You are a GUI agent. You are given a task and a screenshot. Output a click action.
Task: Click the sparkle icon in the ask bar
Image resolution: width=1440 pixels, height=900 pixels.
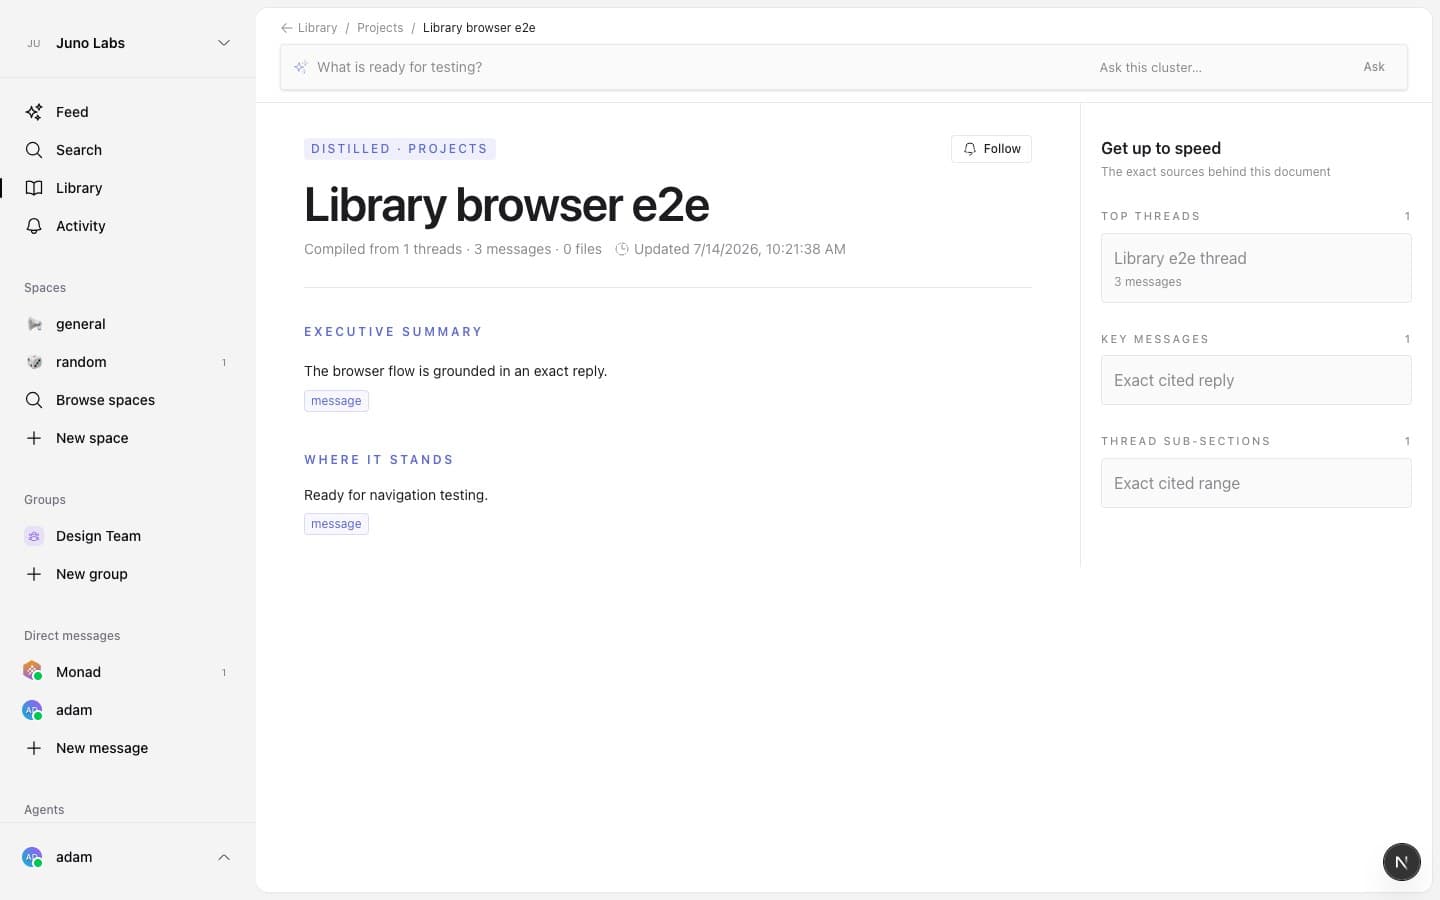click(300, 67)
